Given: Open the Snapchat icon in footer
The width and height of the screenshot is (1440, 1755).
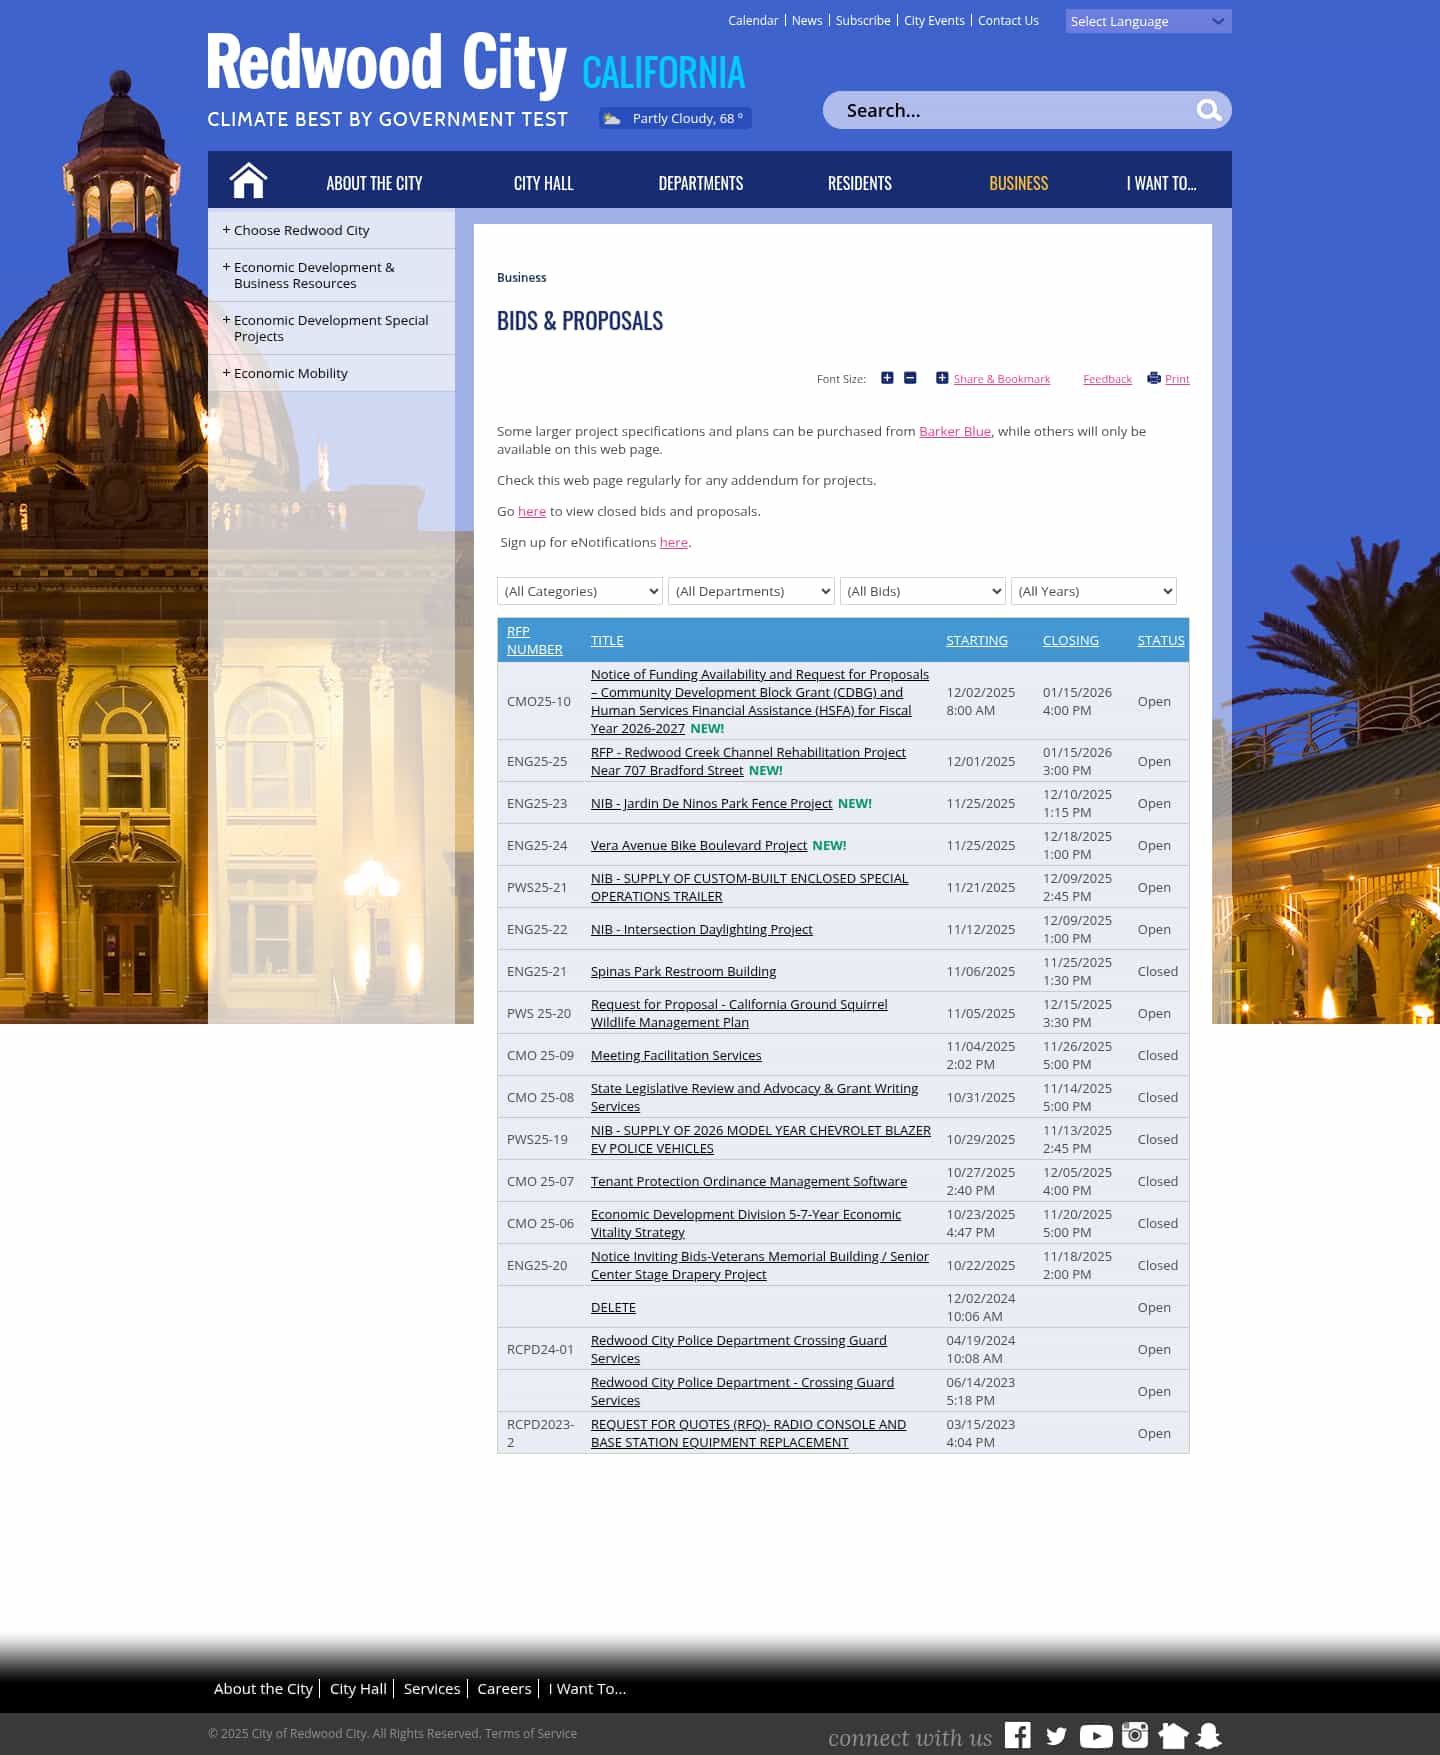Looking at the screenshot, I should (1209, 1735).
